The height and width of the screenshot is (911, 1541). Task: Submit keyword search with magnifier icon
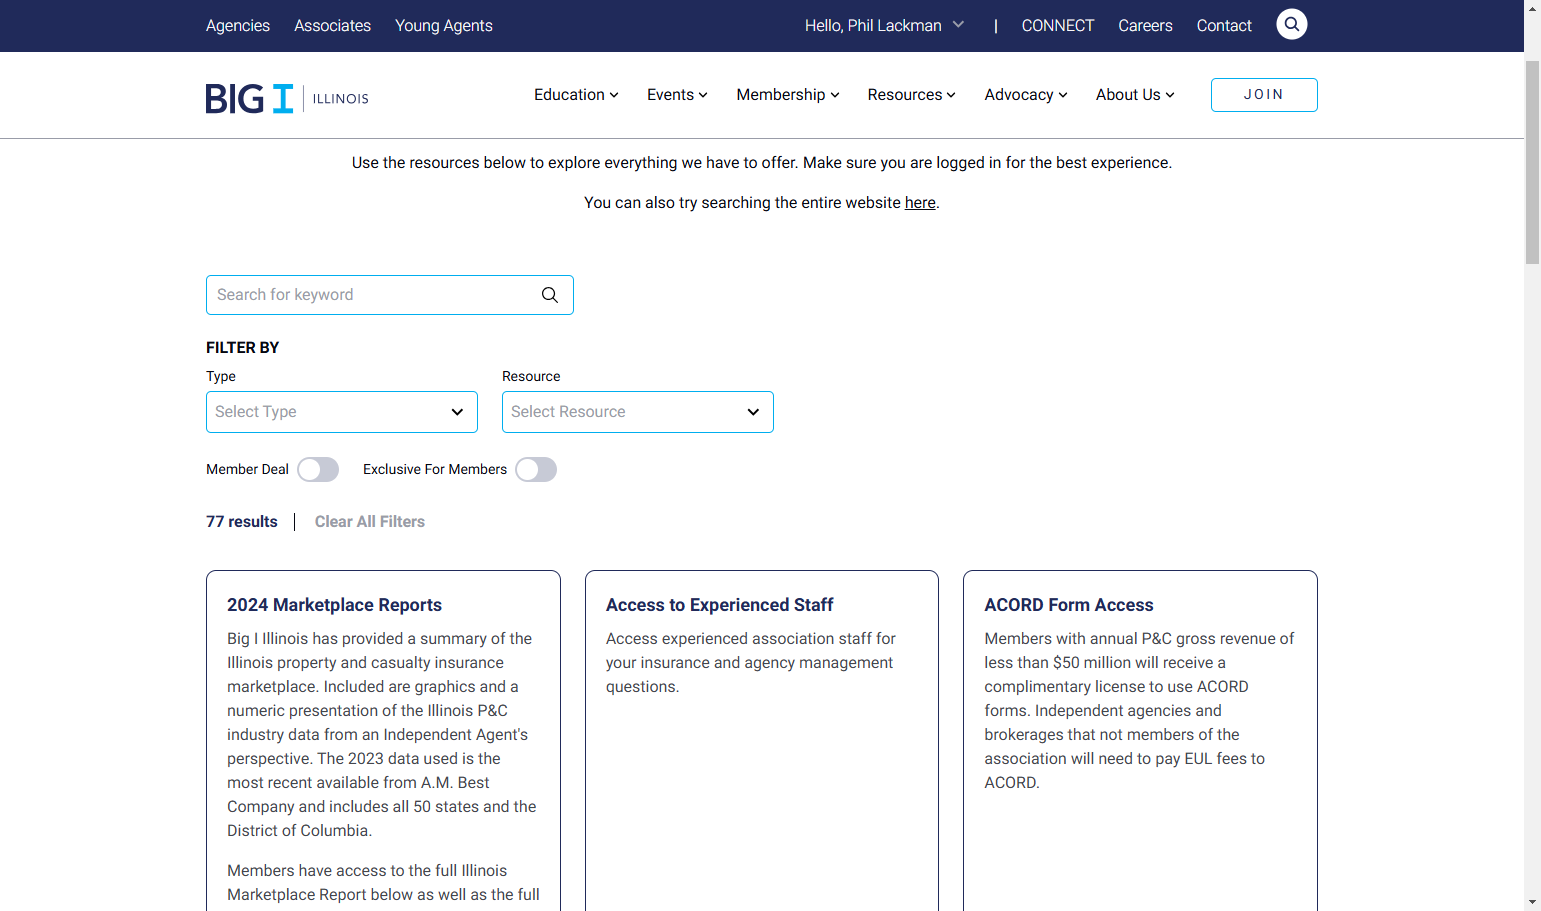[550, 295]
